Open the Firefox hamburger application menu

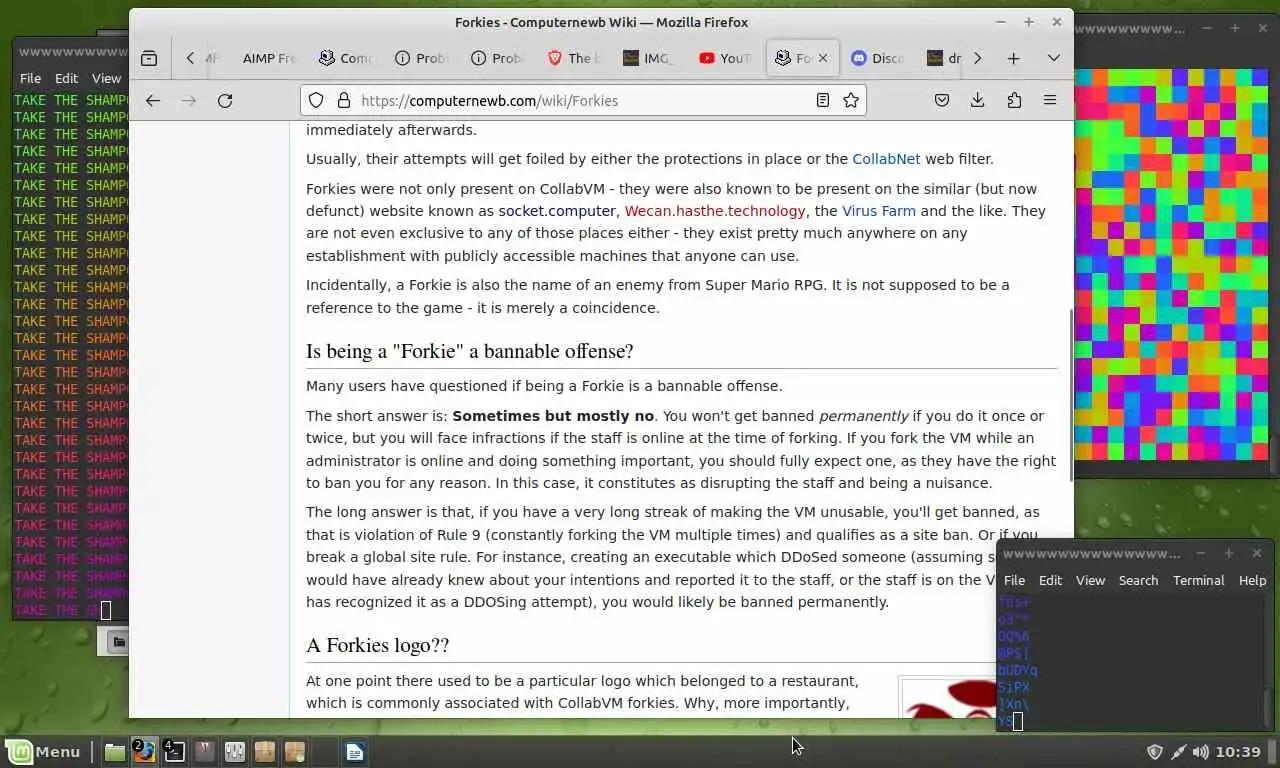[1050, 100]
